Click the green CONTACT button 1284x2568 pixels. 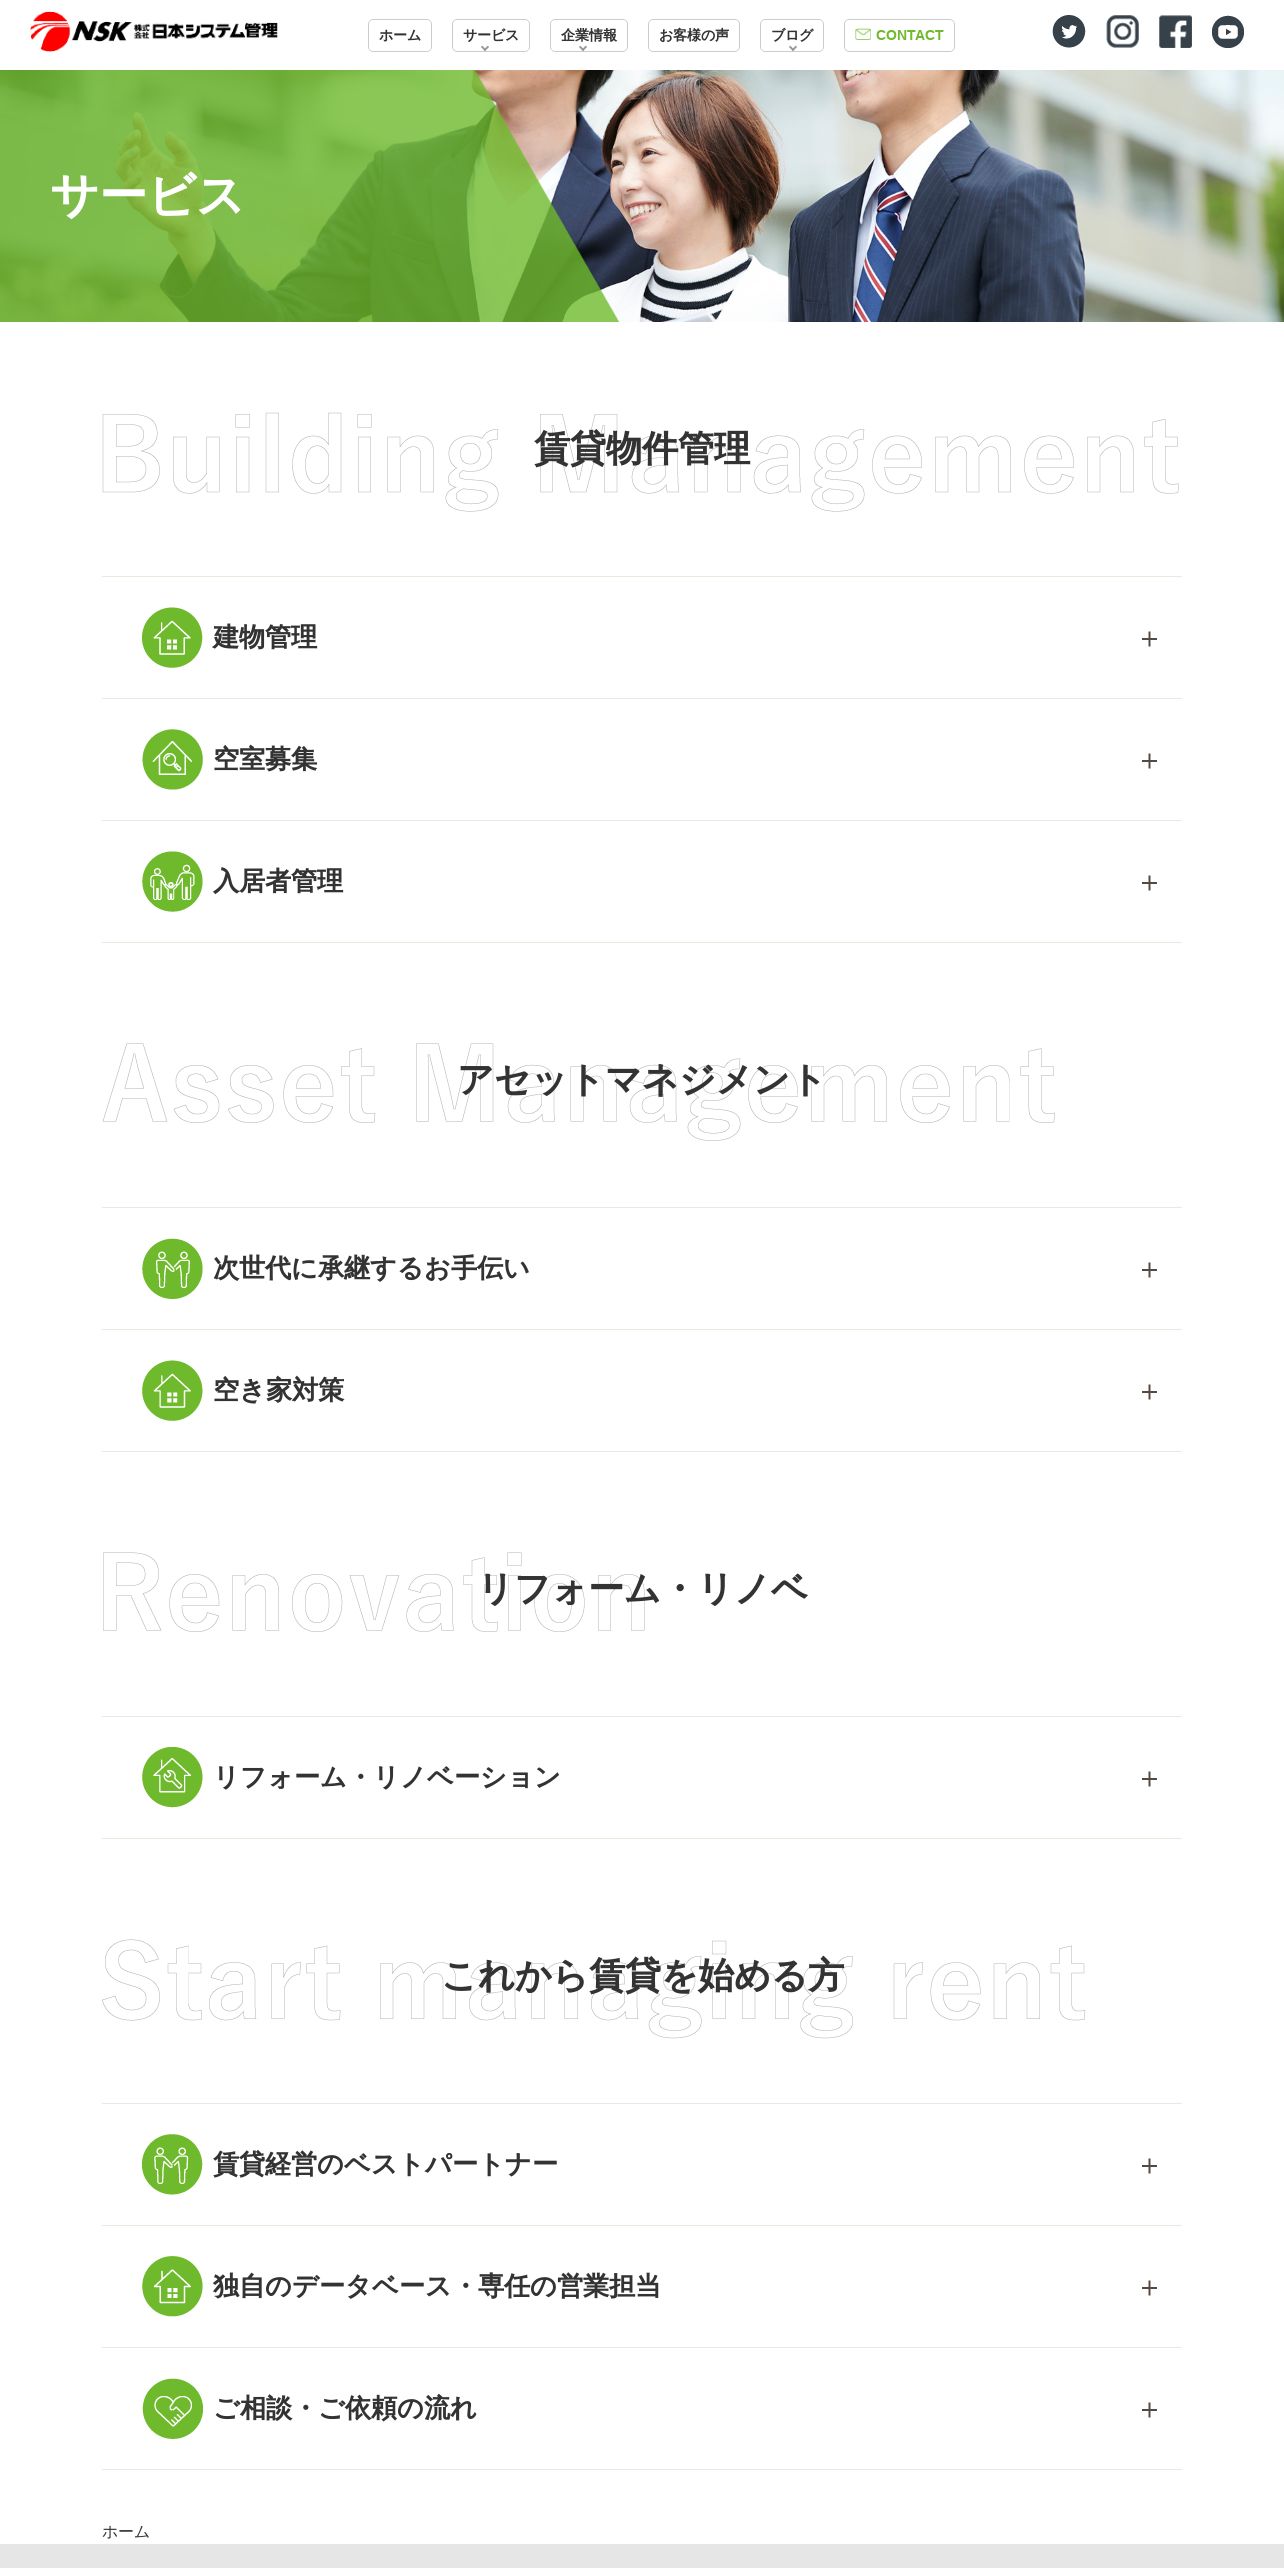pos(899,35)
